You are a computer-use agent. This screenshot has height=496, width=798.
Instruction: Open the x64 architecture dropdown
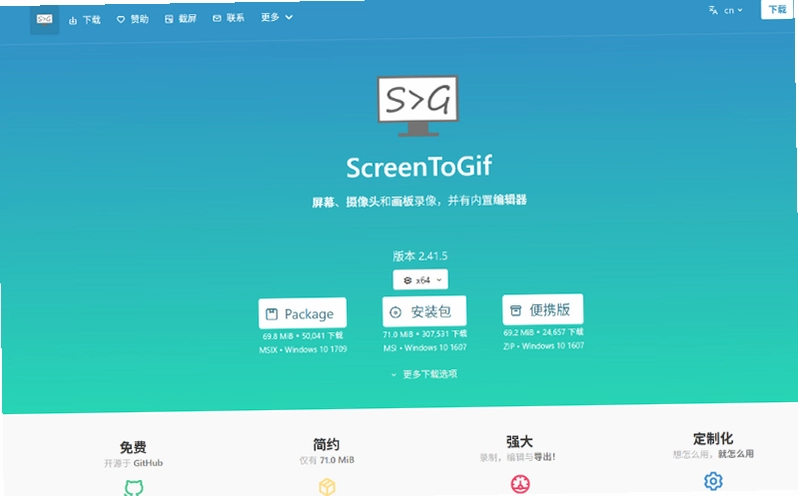tap(420, 280)
